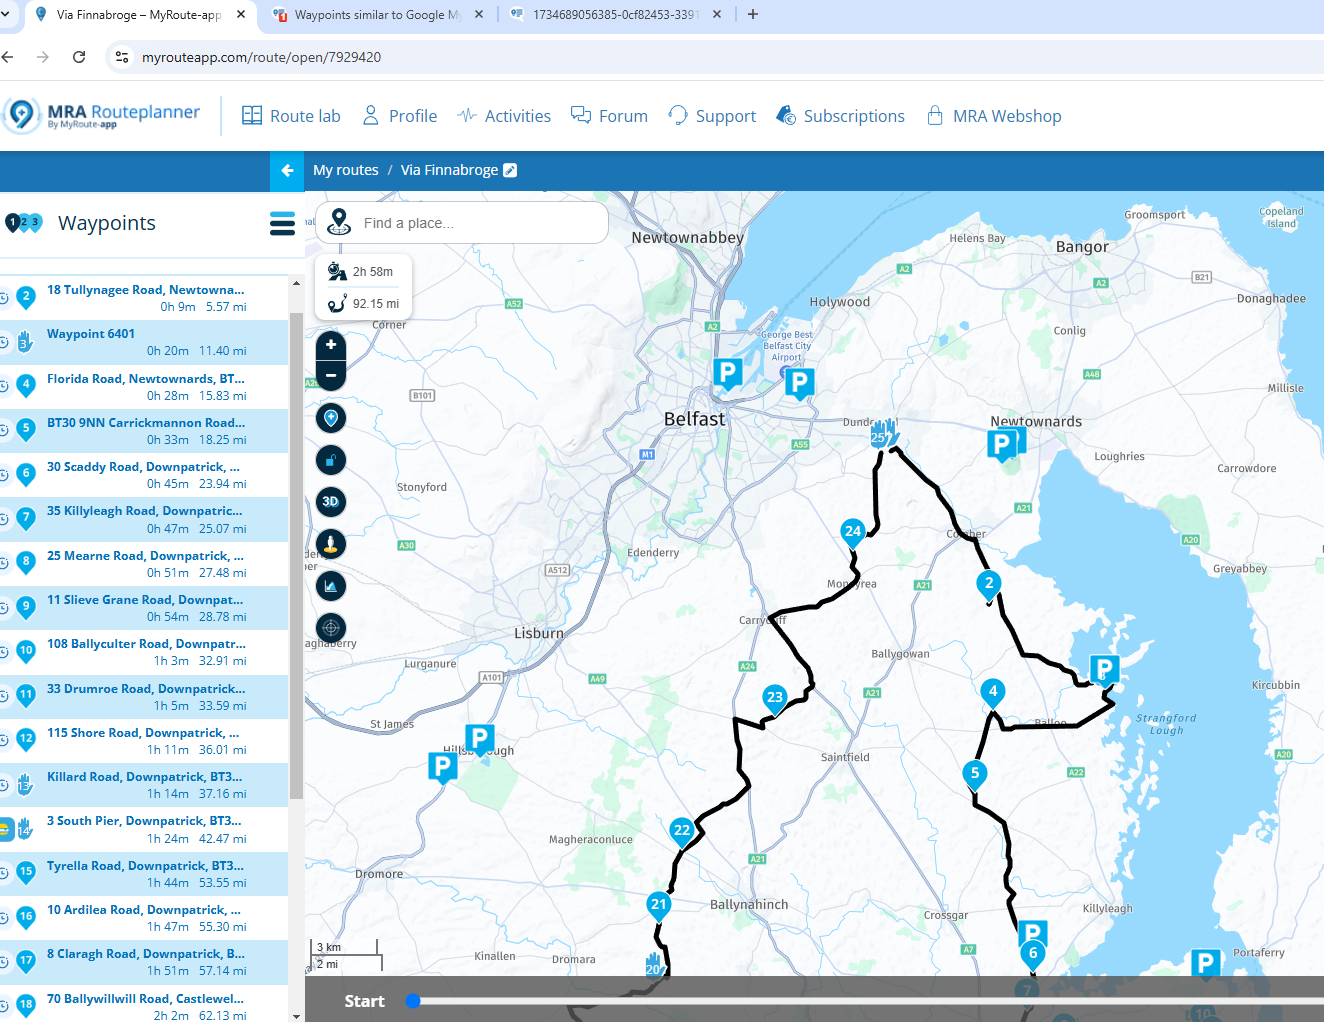This screenshot has width=1324, height=1022.
Task: Toggle 3D map view
Action: pos(331,502)
